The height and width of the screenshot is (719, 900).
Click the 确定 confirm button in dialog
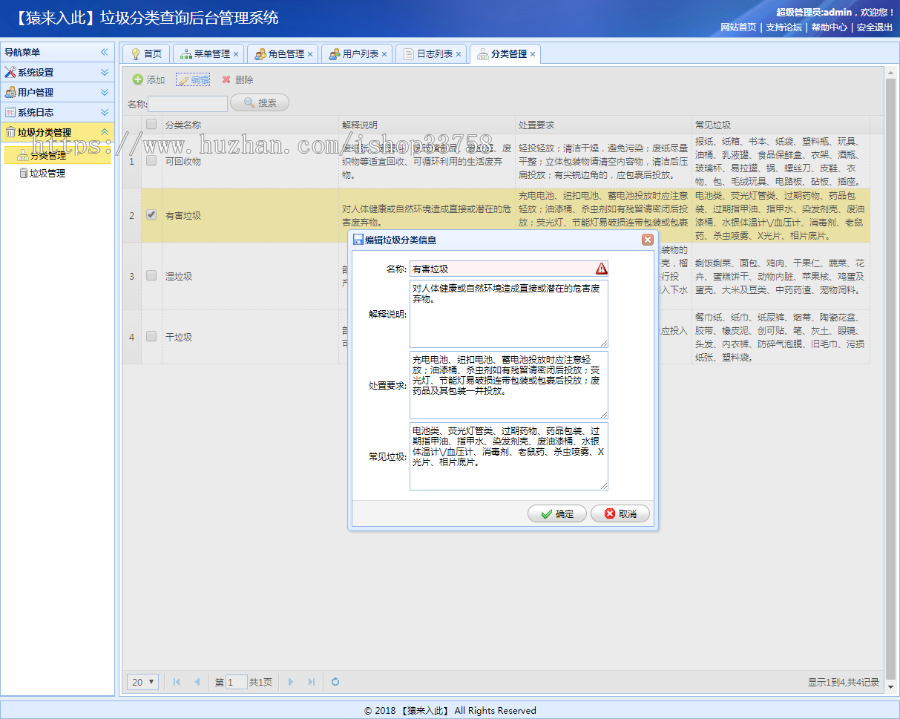[556, 512]
